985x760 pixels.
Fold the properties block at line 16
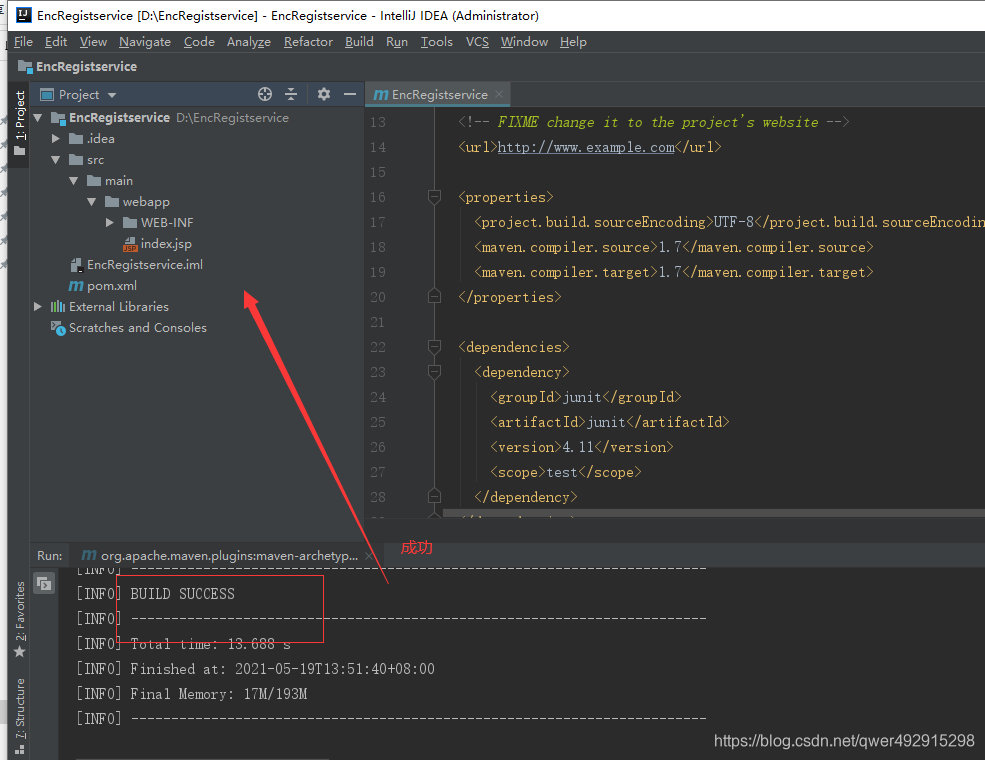(x=434, y=197)
